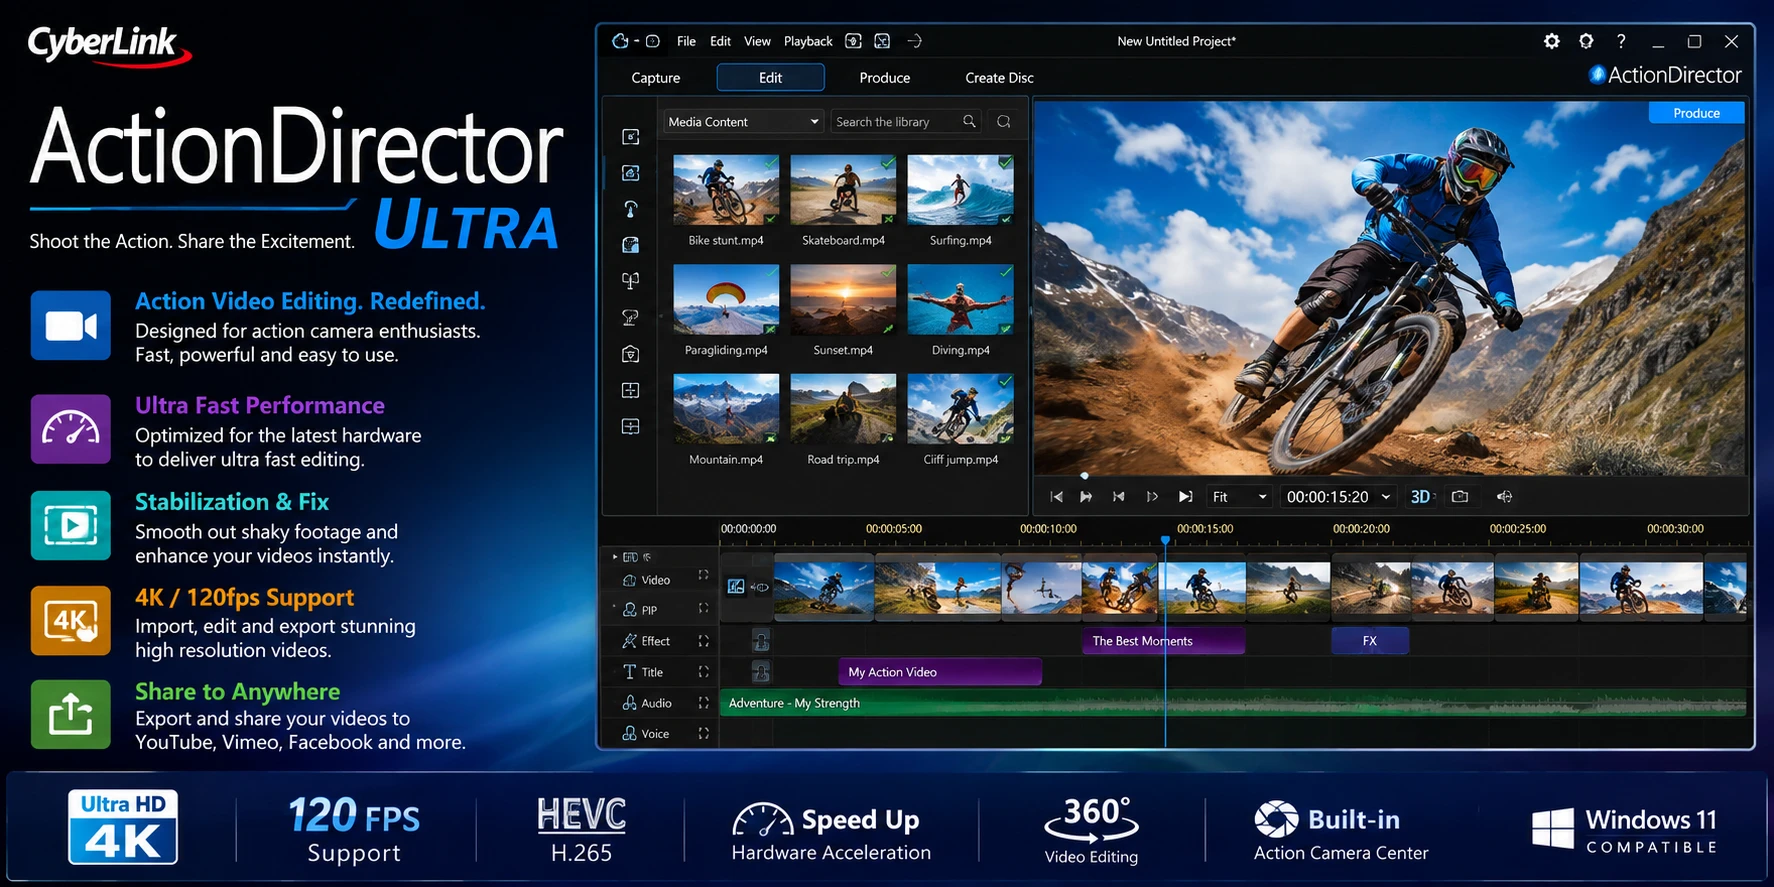This screenshot has height=887, width=1774.
Task: Click the magnifier icon in the library search box
Action: [969, 121]
